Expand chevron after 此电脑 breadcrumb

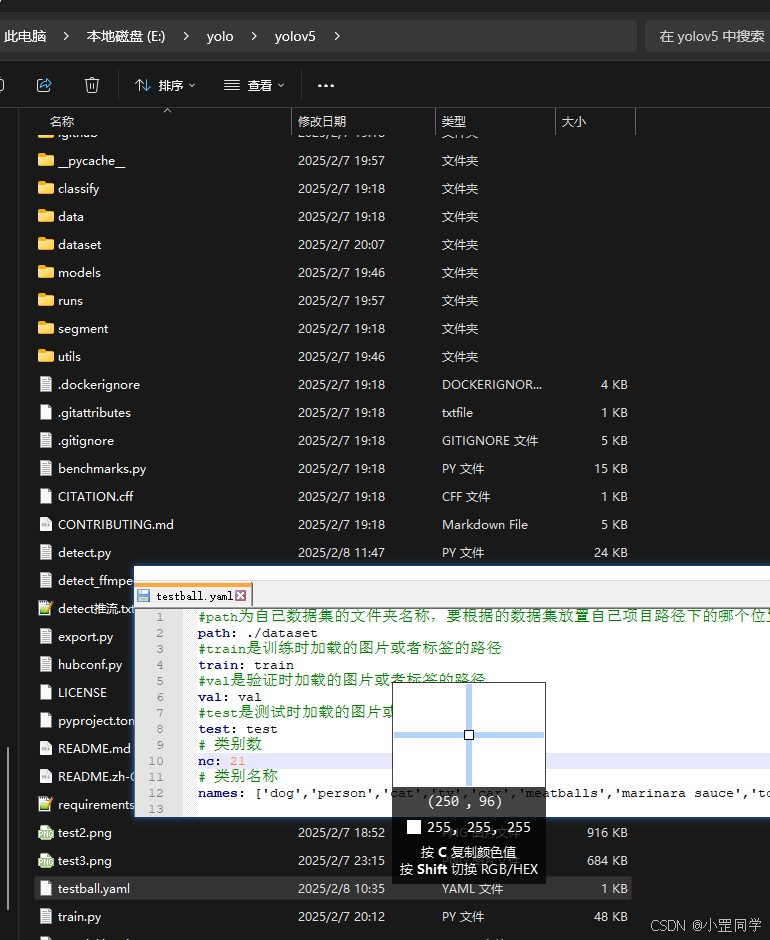66,37
